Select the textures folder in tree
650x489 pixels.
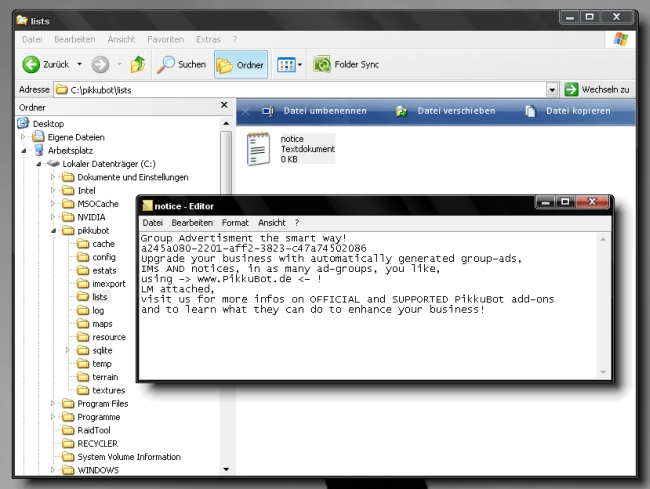pos(108,390)
